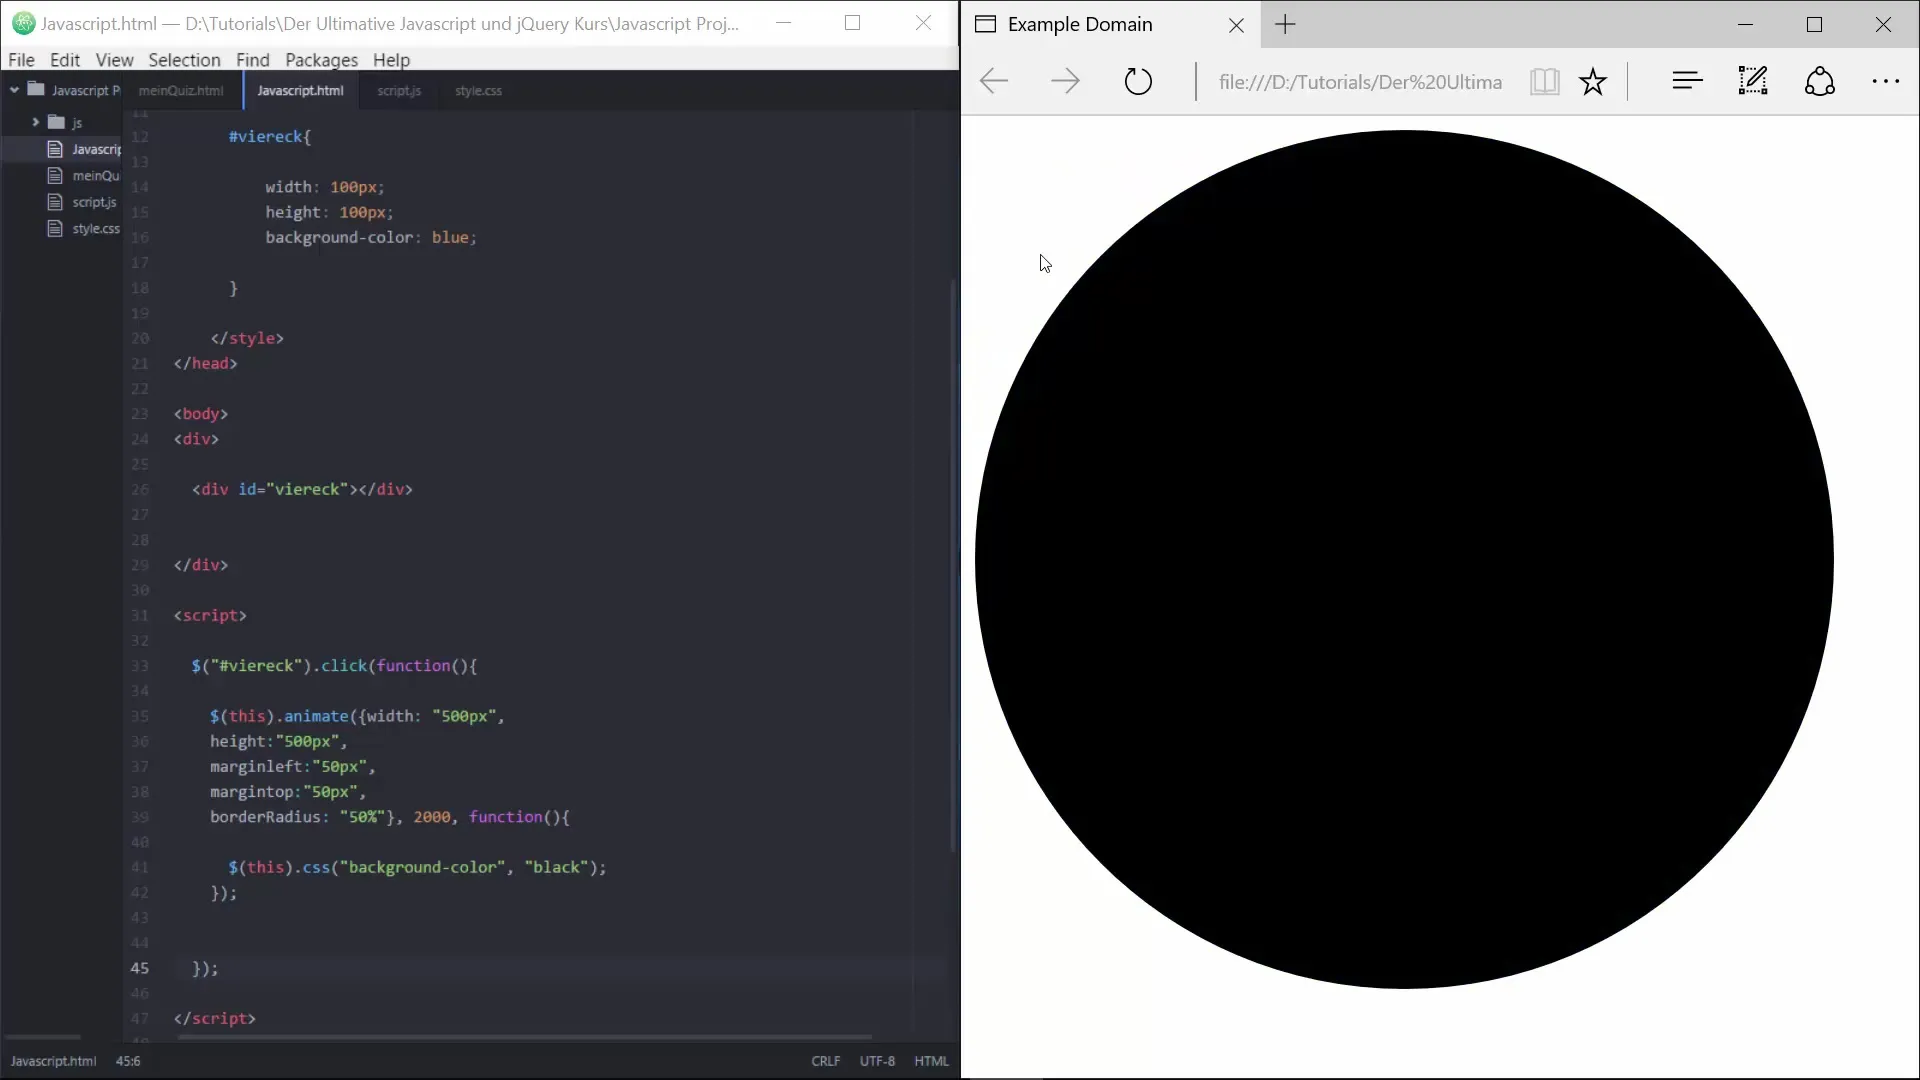Open the Hub lines icon
Viewport: 1920px width, 1080px height.
point(1687,81)
